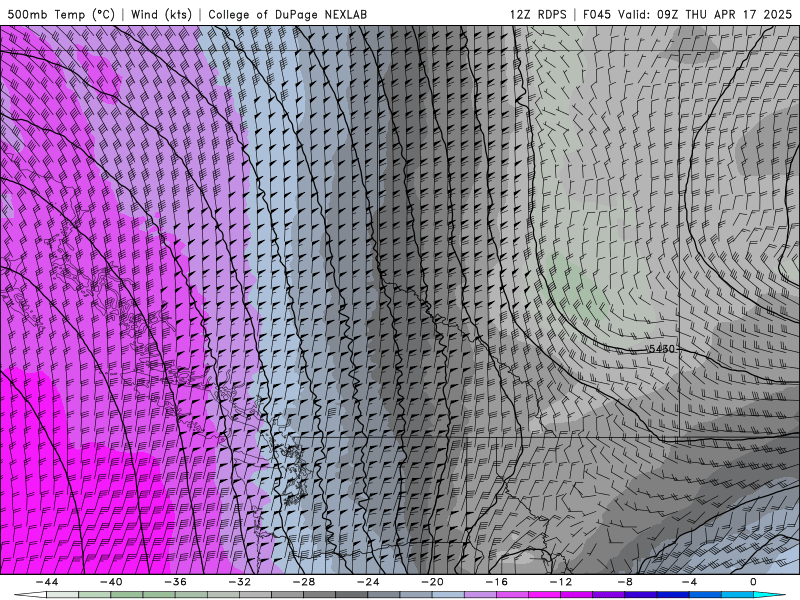Click the "500mb Temp (°C)" title text
The image size is (800, 600).
(61, 14)
